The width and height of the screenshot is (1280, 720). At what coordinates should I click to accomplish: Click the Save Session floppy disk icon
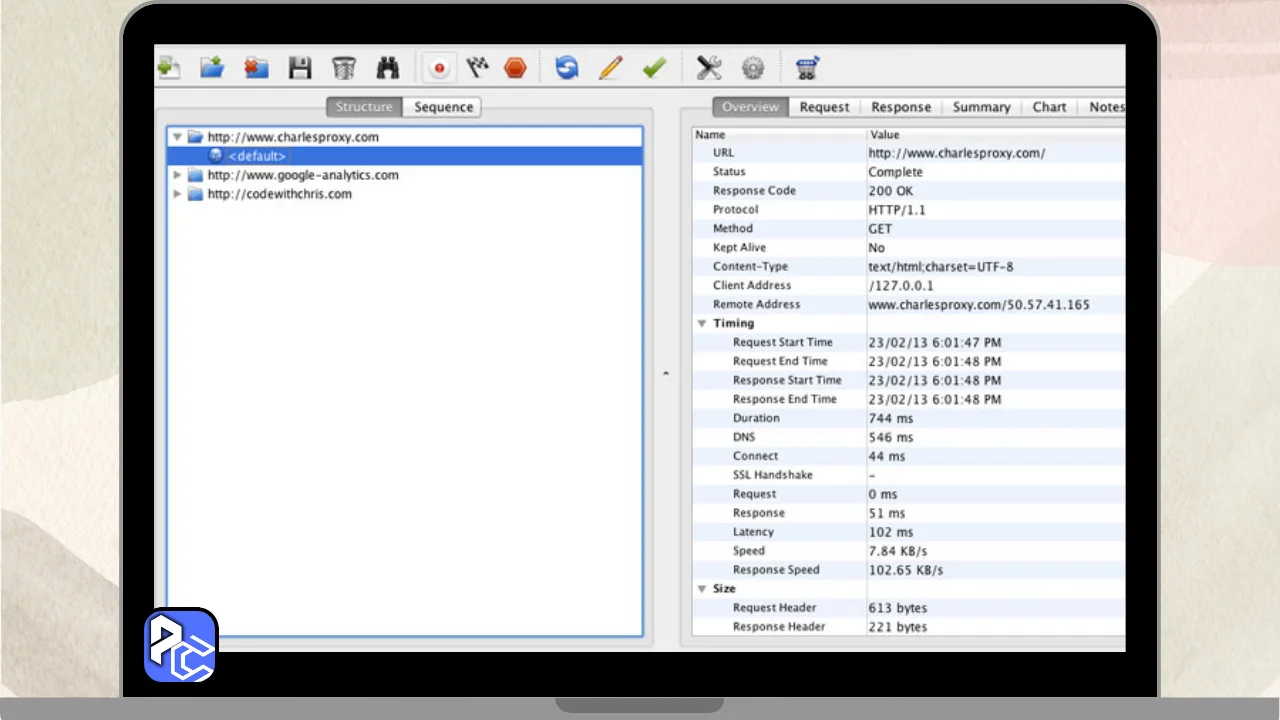[299, 68]
